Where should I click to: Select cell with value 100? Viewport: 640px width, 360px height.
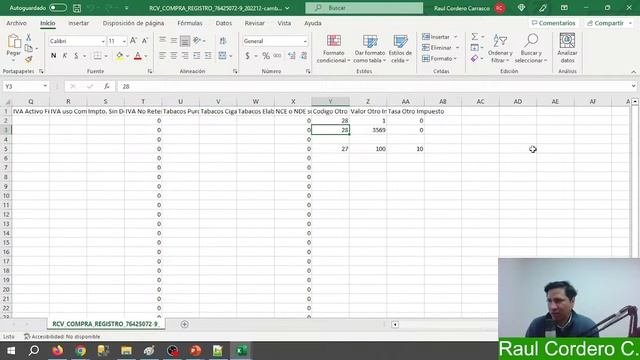[368, 149]
